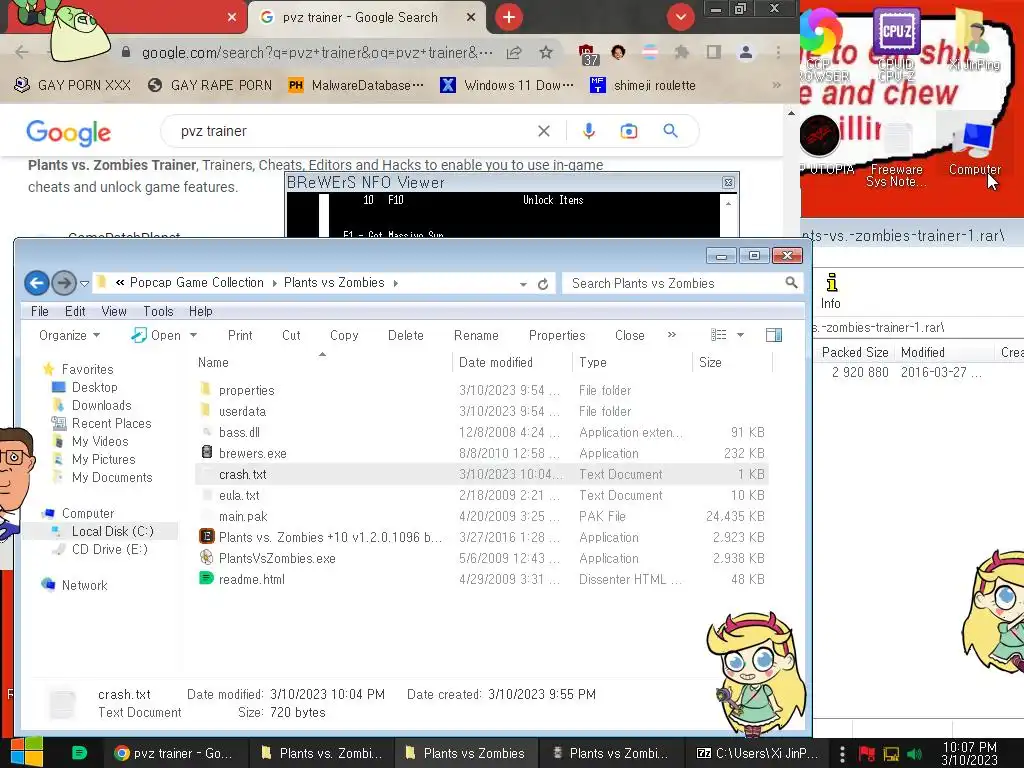
Task: Open recent locations arrow next to Forward
Action: pos(84,283)
